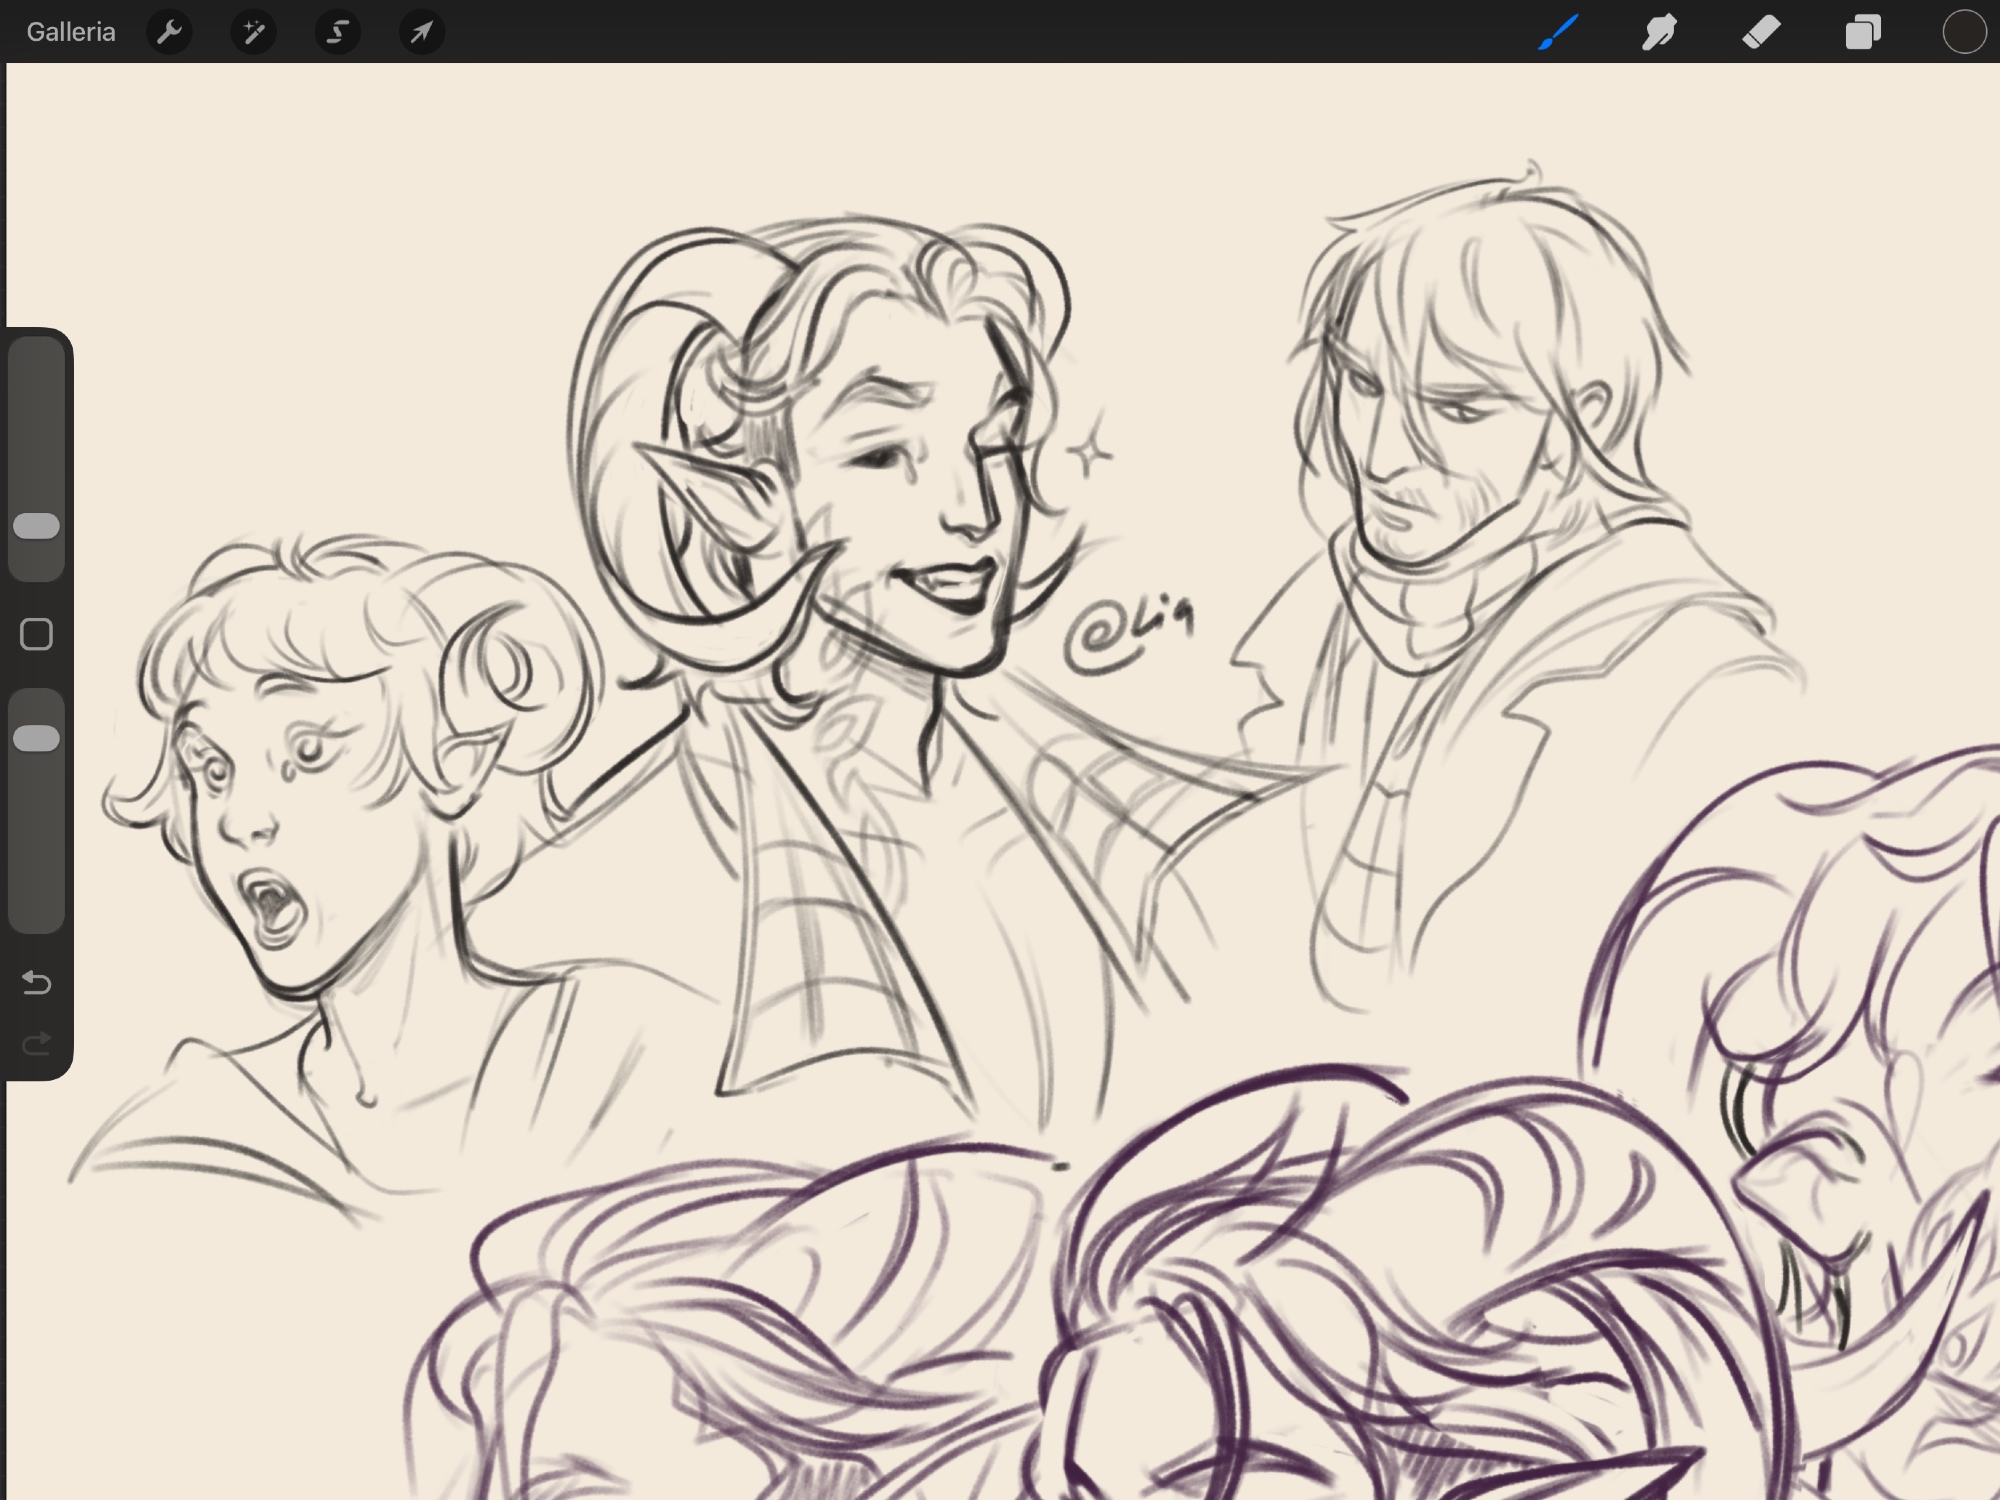Open the Layers panel
The height and width of the screenshot is (1500, 2000).
1862,32
